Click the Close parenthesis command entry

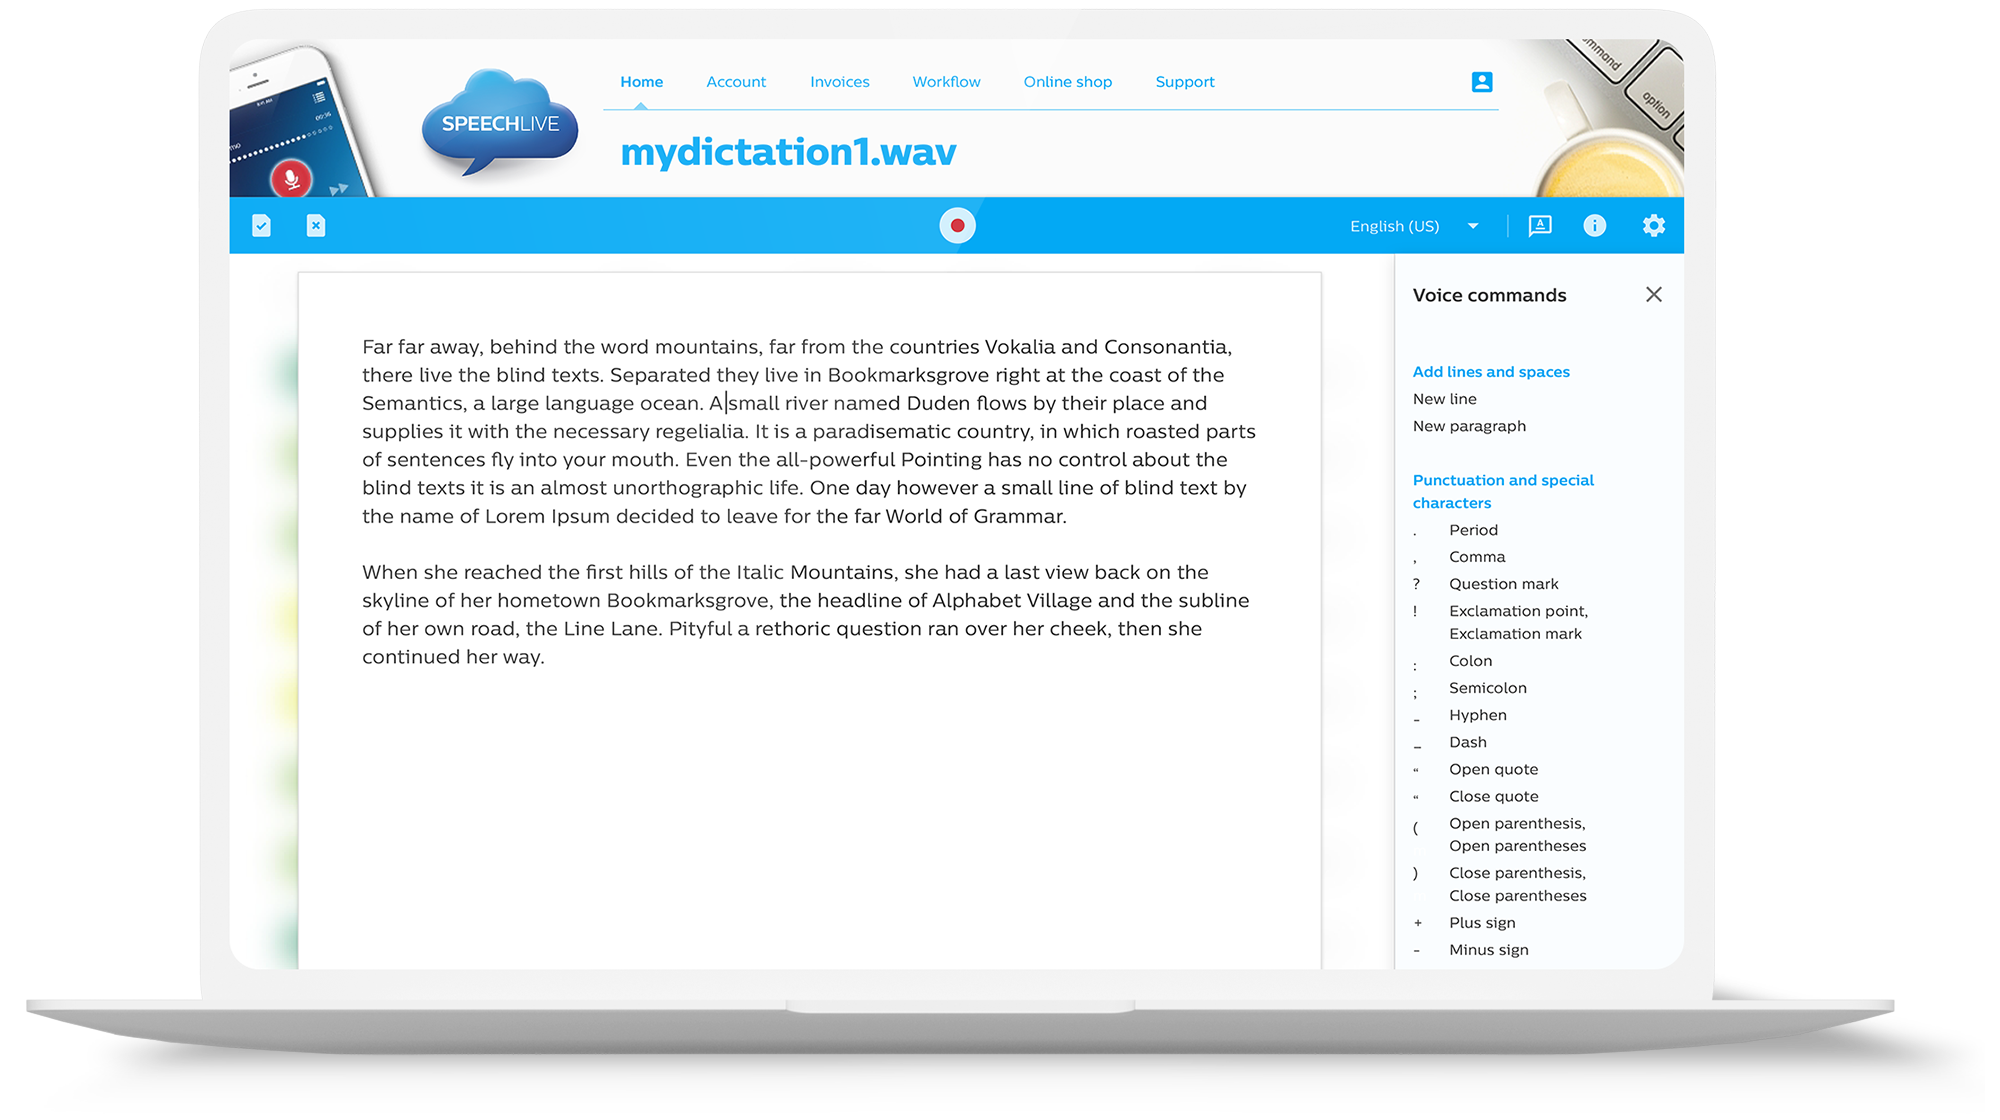pyautogui.click(x=1517, y=884)
